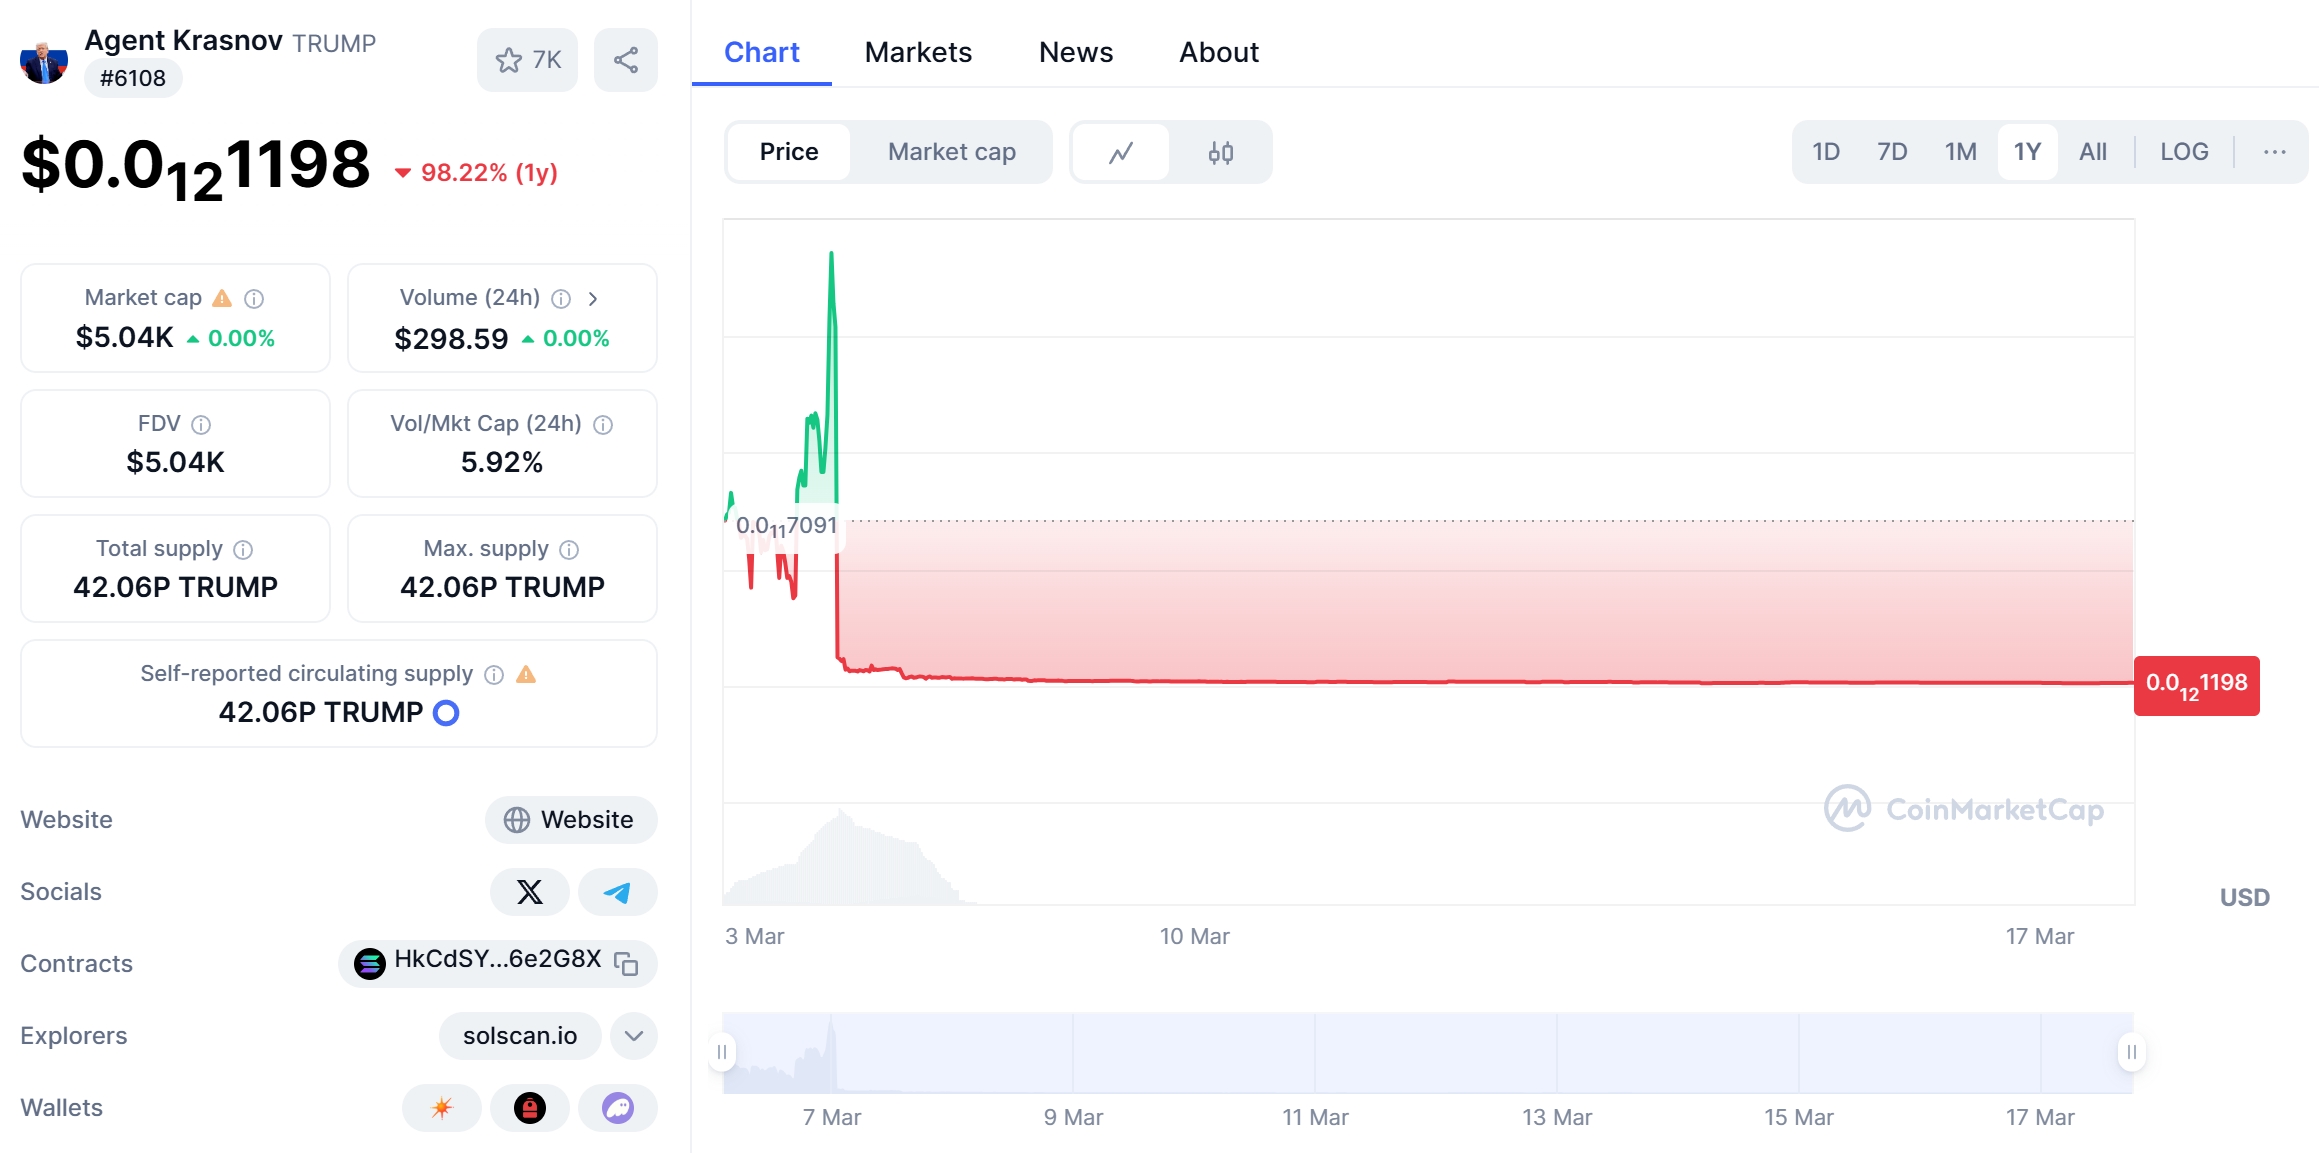
Task: Set chart range to All
Action: click(2093, 152)
